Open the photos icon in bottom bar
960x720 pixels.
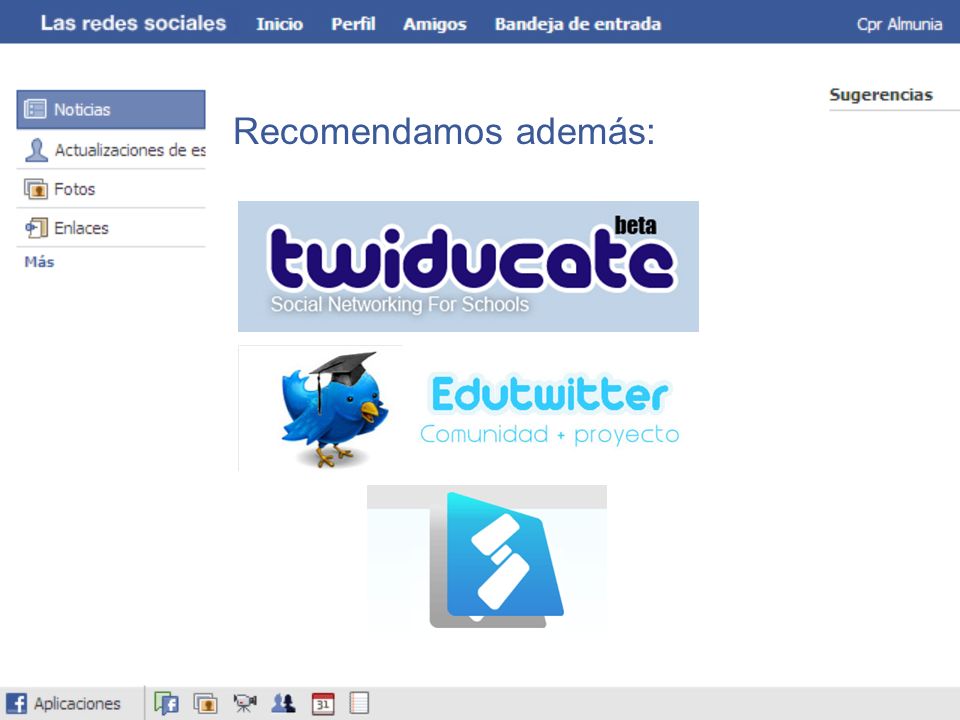pos(206,703)
